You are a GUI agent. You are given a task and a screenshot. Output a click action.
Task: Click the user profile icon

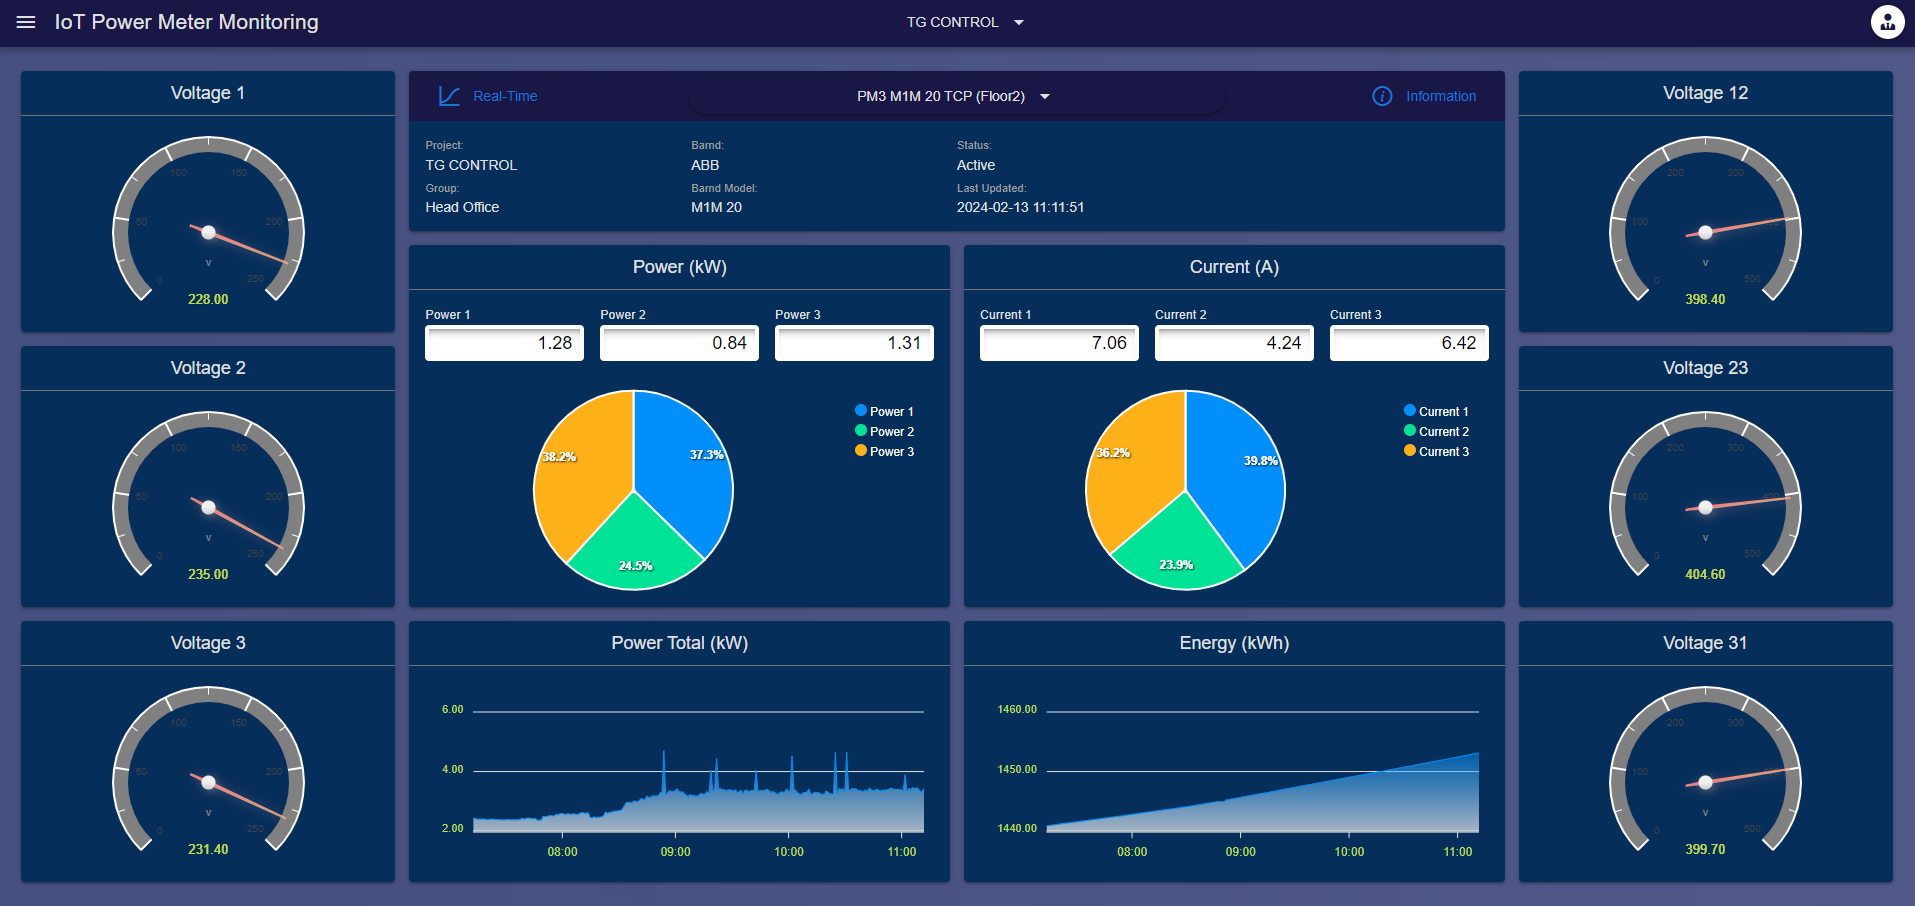click(1886, 21)
